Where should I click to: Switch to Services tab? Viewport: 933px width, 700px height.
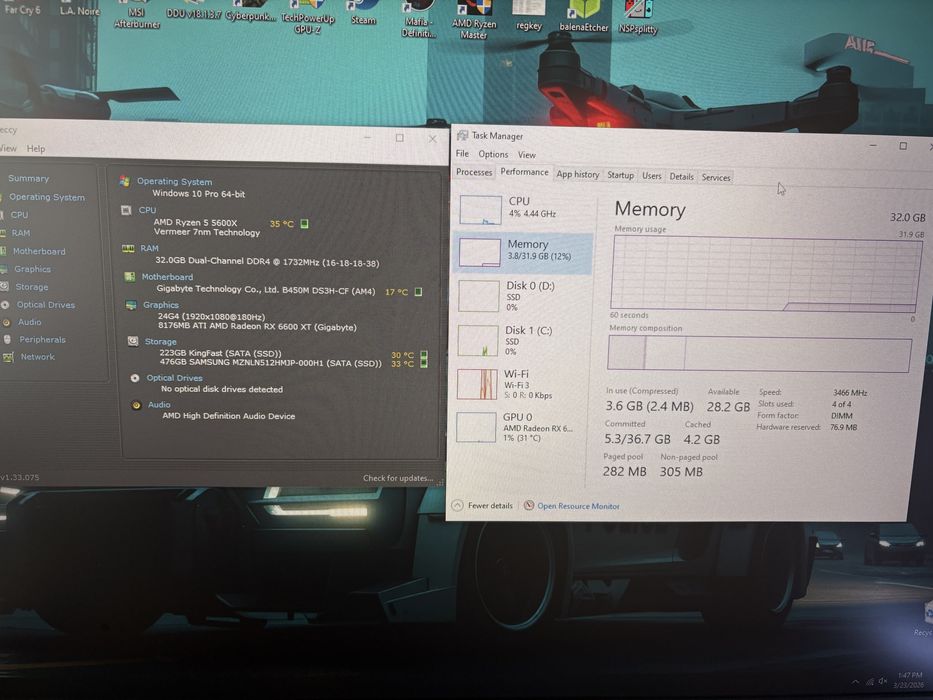(x=716, y=177)
